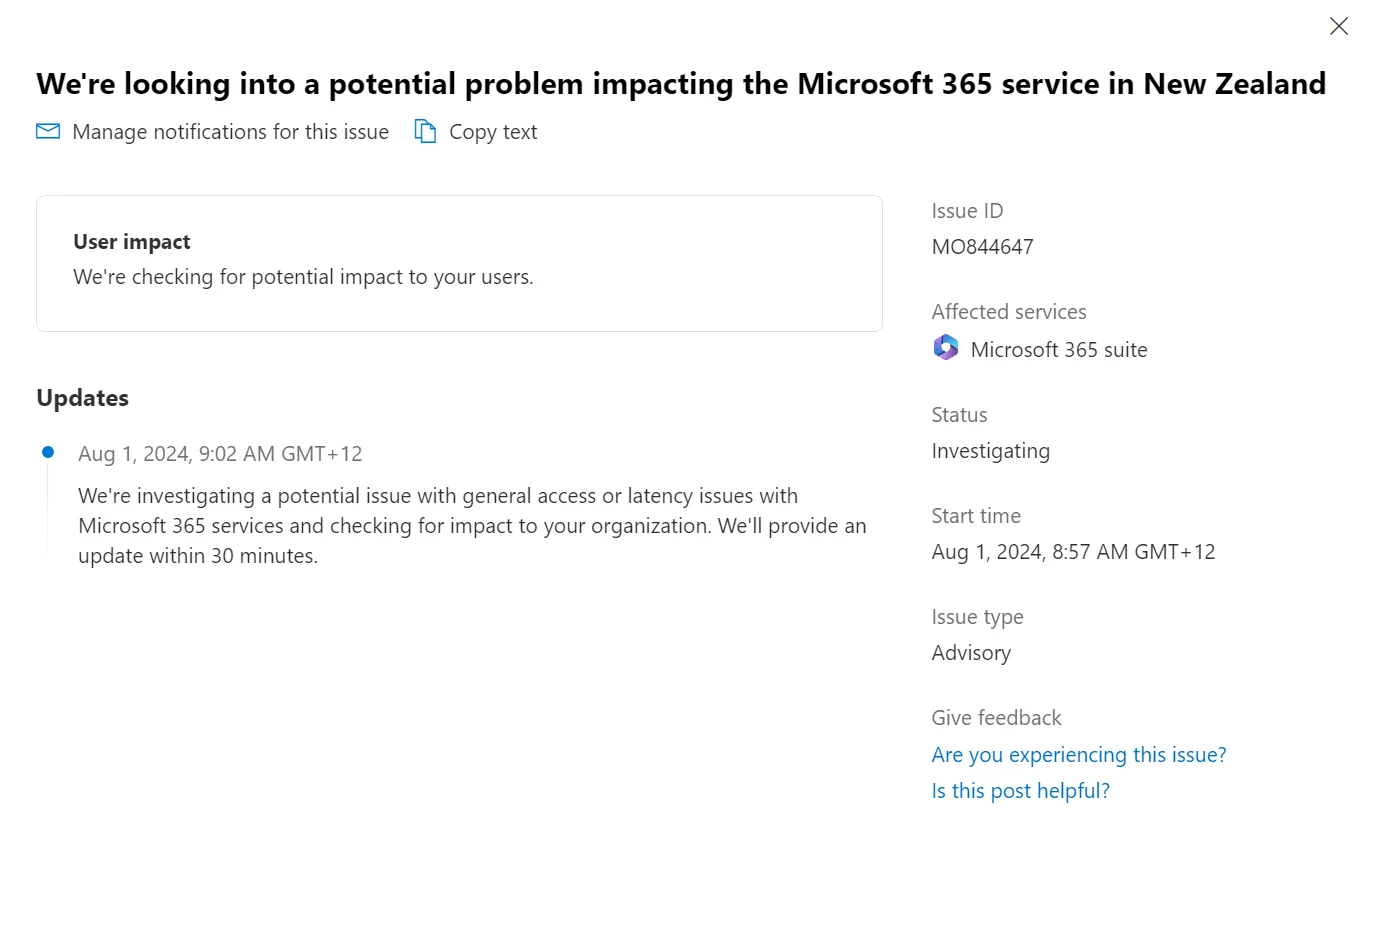Open the 'Is this post helpful?' link

[x=1020, y=791]
